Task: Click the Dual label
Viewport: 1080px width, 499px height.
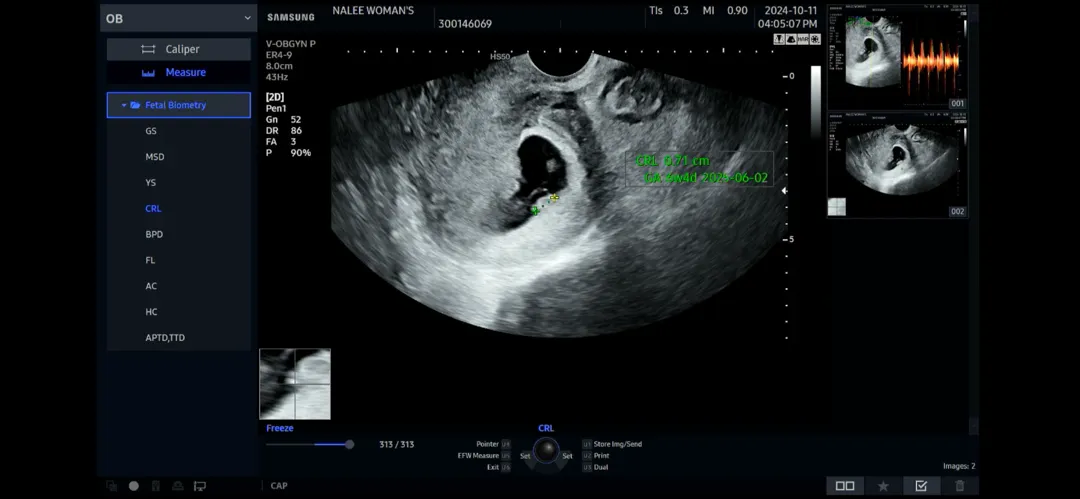Action: point(601,467)
